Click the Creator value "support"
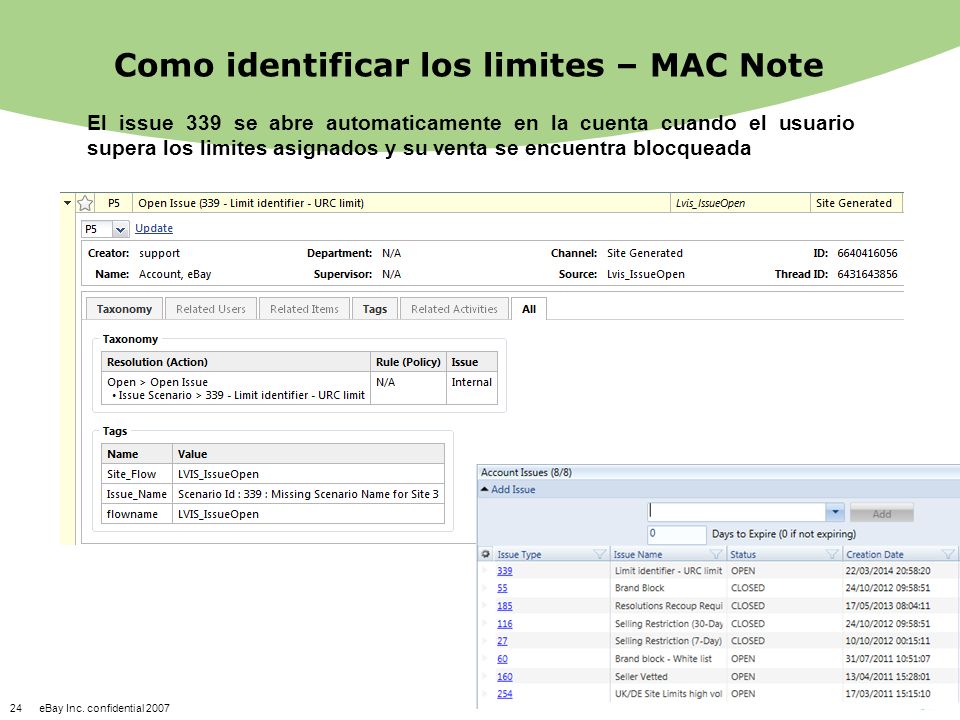This screenshot has height=720, width=960. click(x=159, y=253)
